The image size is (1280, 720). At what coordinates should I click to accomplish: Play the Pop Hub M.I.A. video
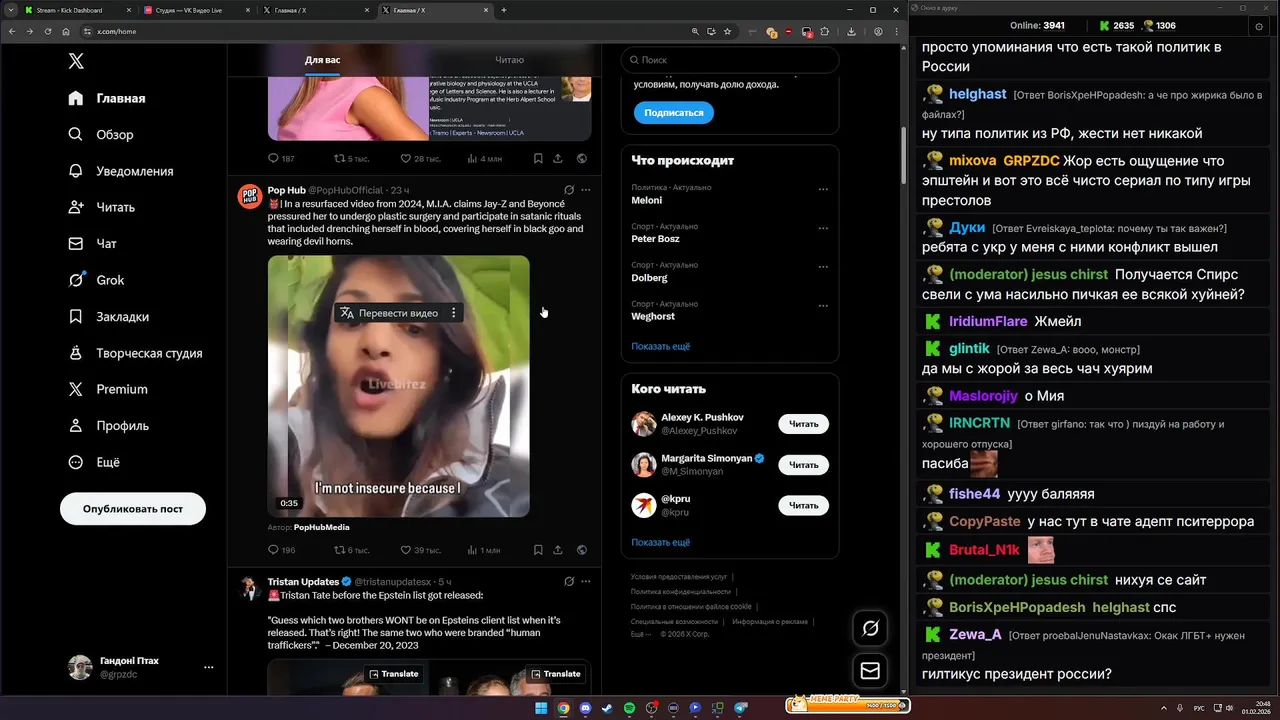click(x=398, y=386)
